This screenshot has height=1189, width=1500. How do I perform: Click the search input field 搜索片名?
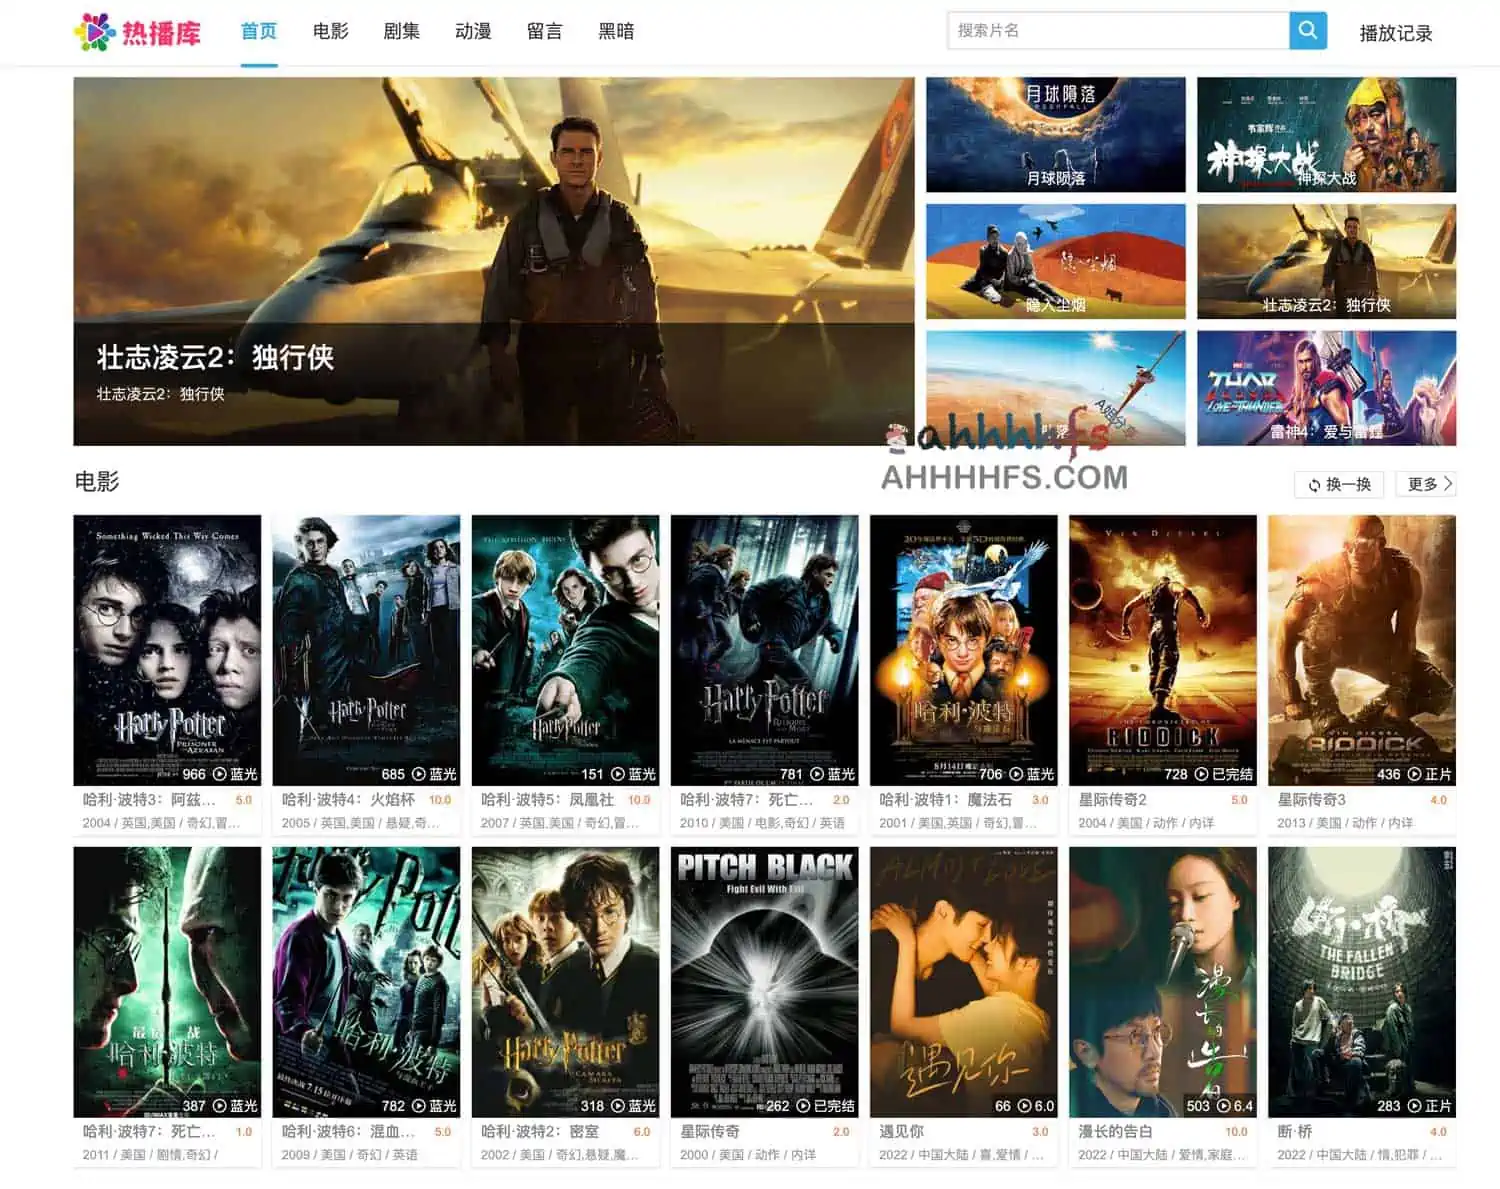pyautogui.click(x=1117, y=31)
